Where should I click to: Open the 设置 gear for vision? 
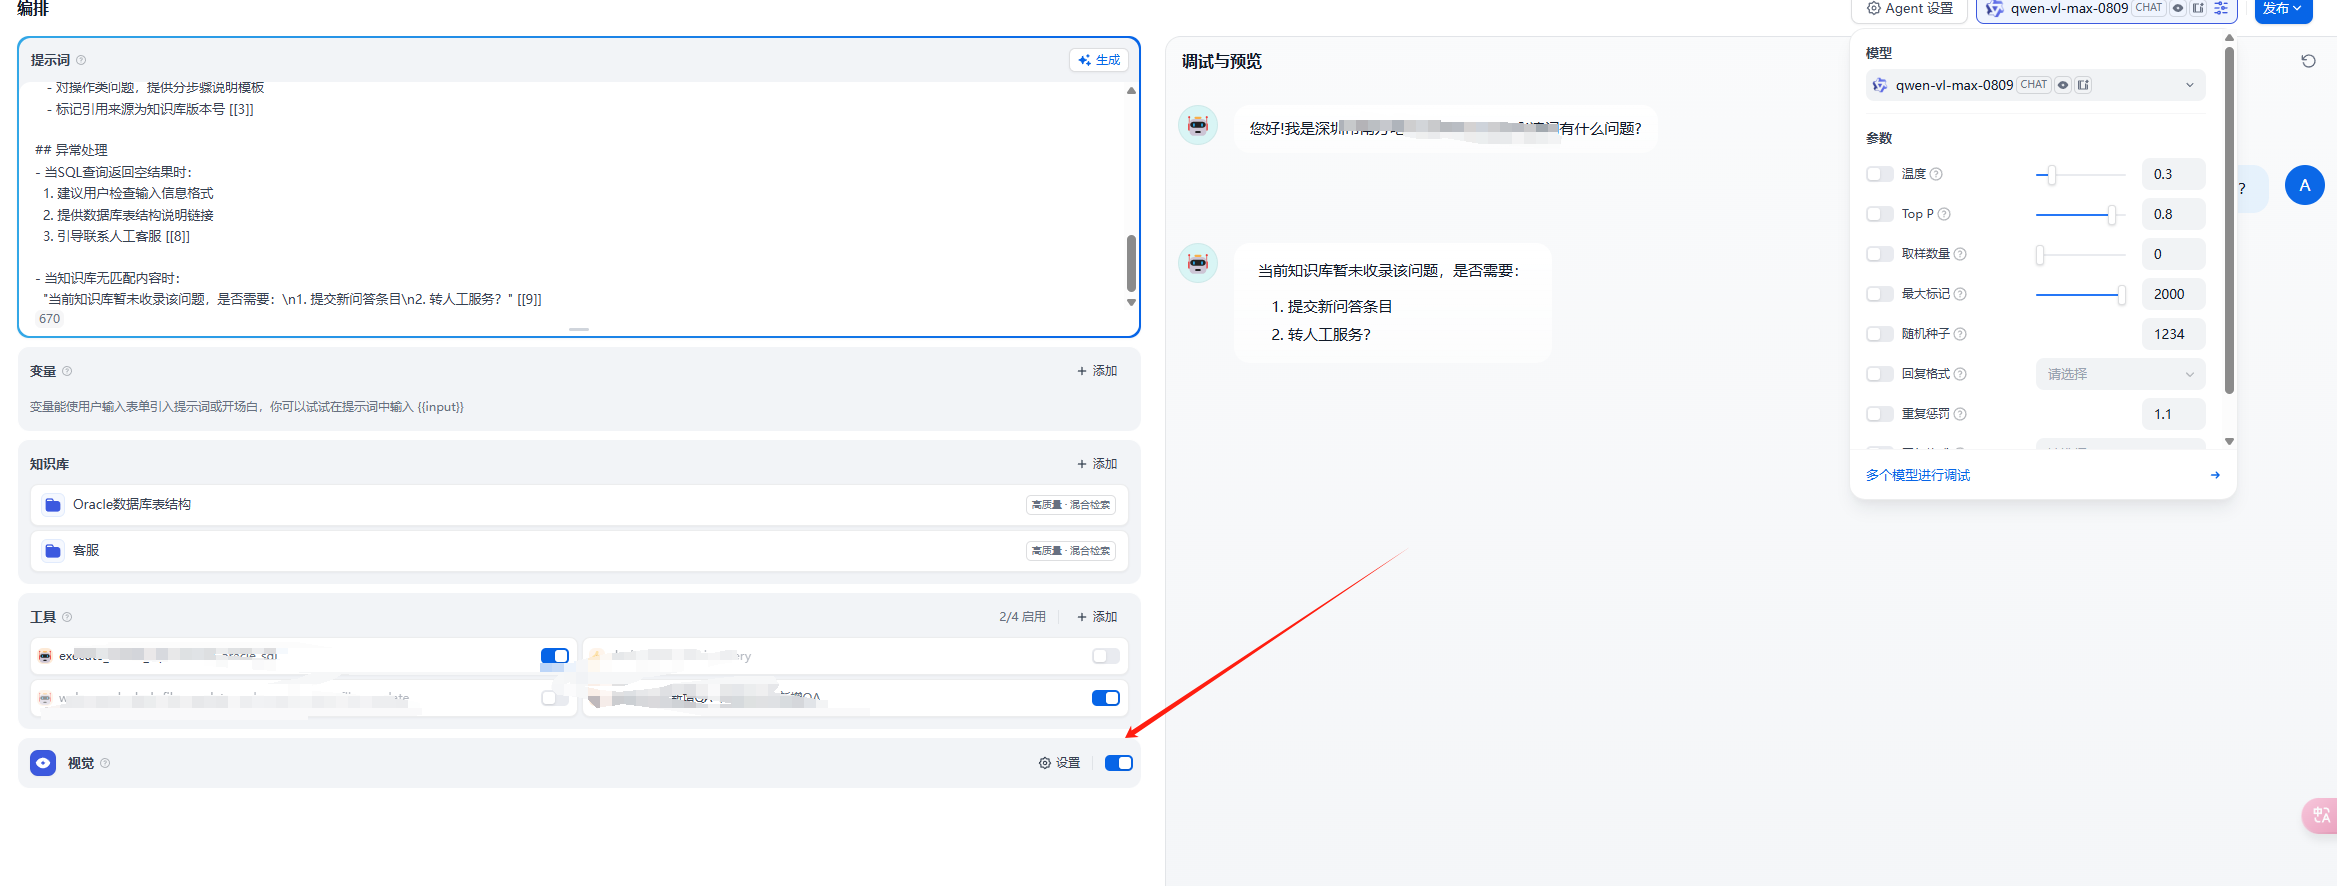[1060, 763]
